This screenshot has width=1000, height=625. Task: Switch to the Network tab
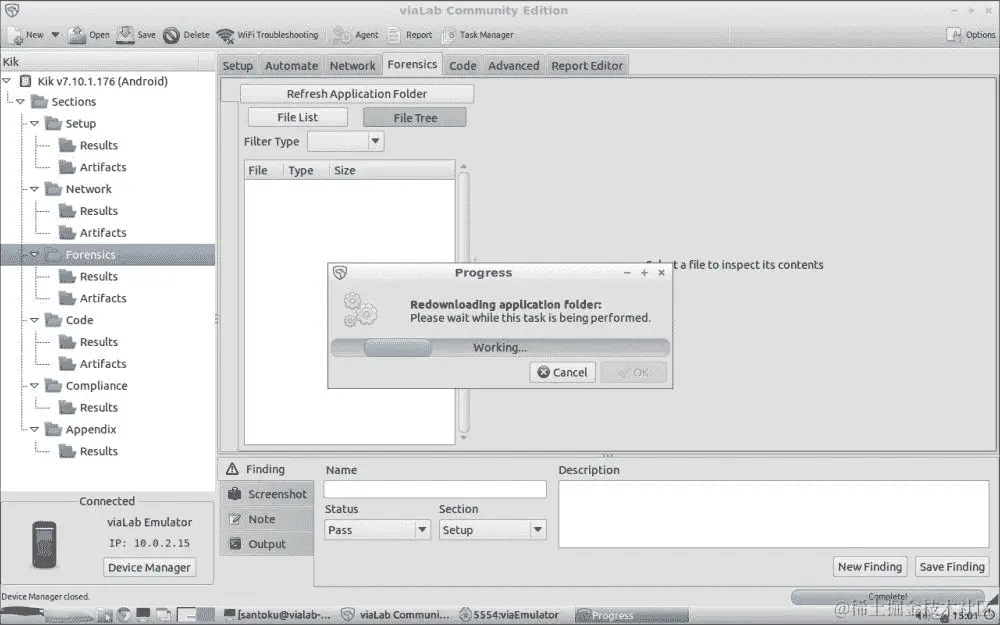coord(353,66)
